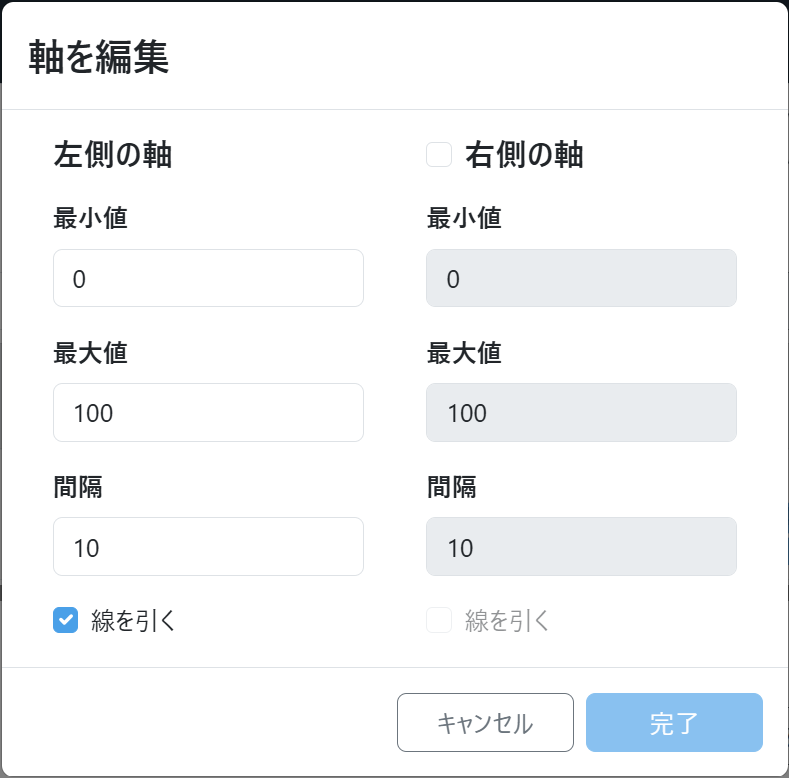This screenshot has width=789, height=778.
Task: Click the 左側の軸 heading
Action: 112,155
